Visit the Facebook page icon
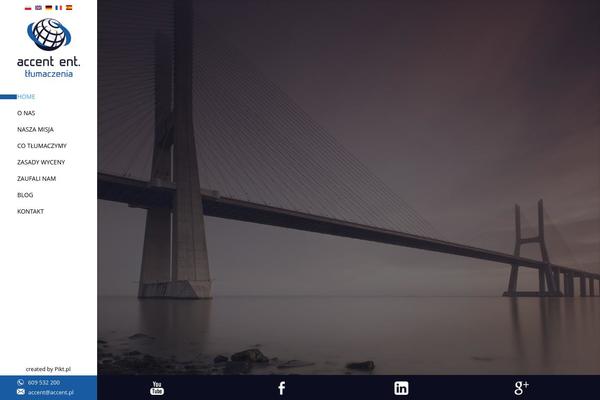The image size is (600, 400). (281, 388)
